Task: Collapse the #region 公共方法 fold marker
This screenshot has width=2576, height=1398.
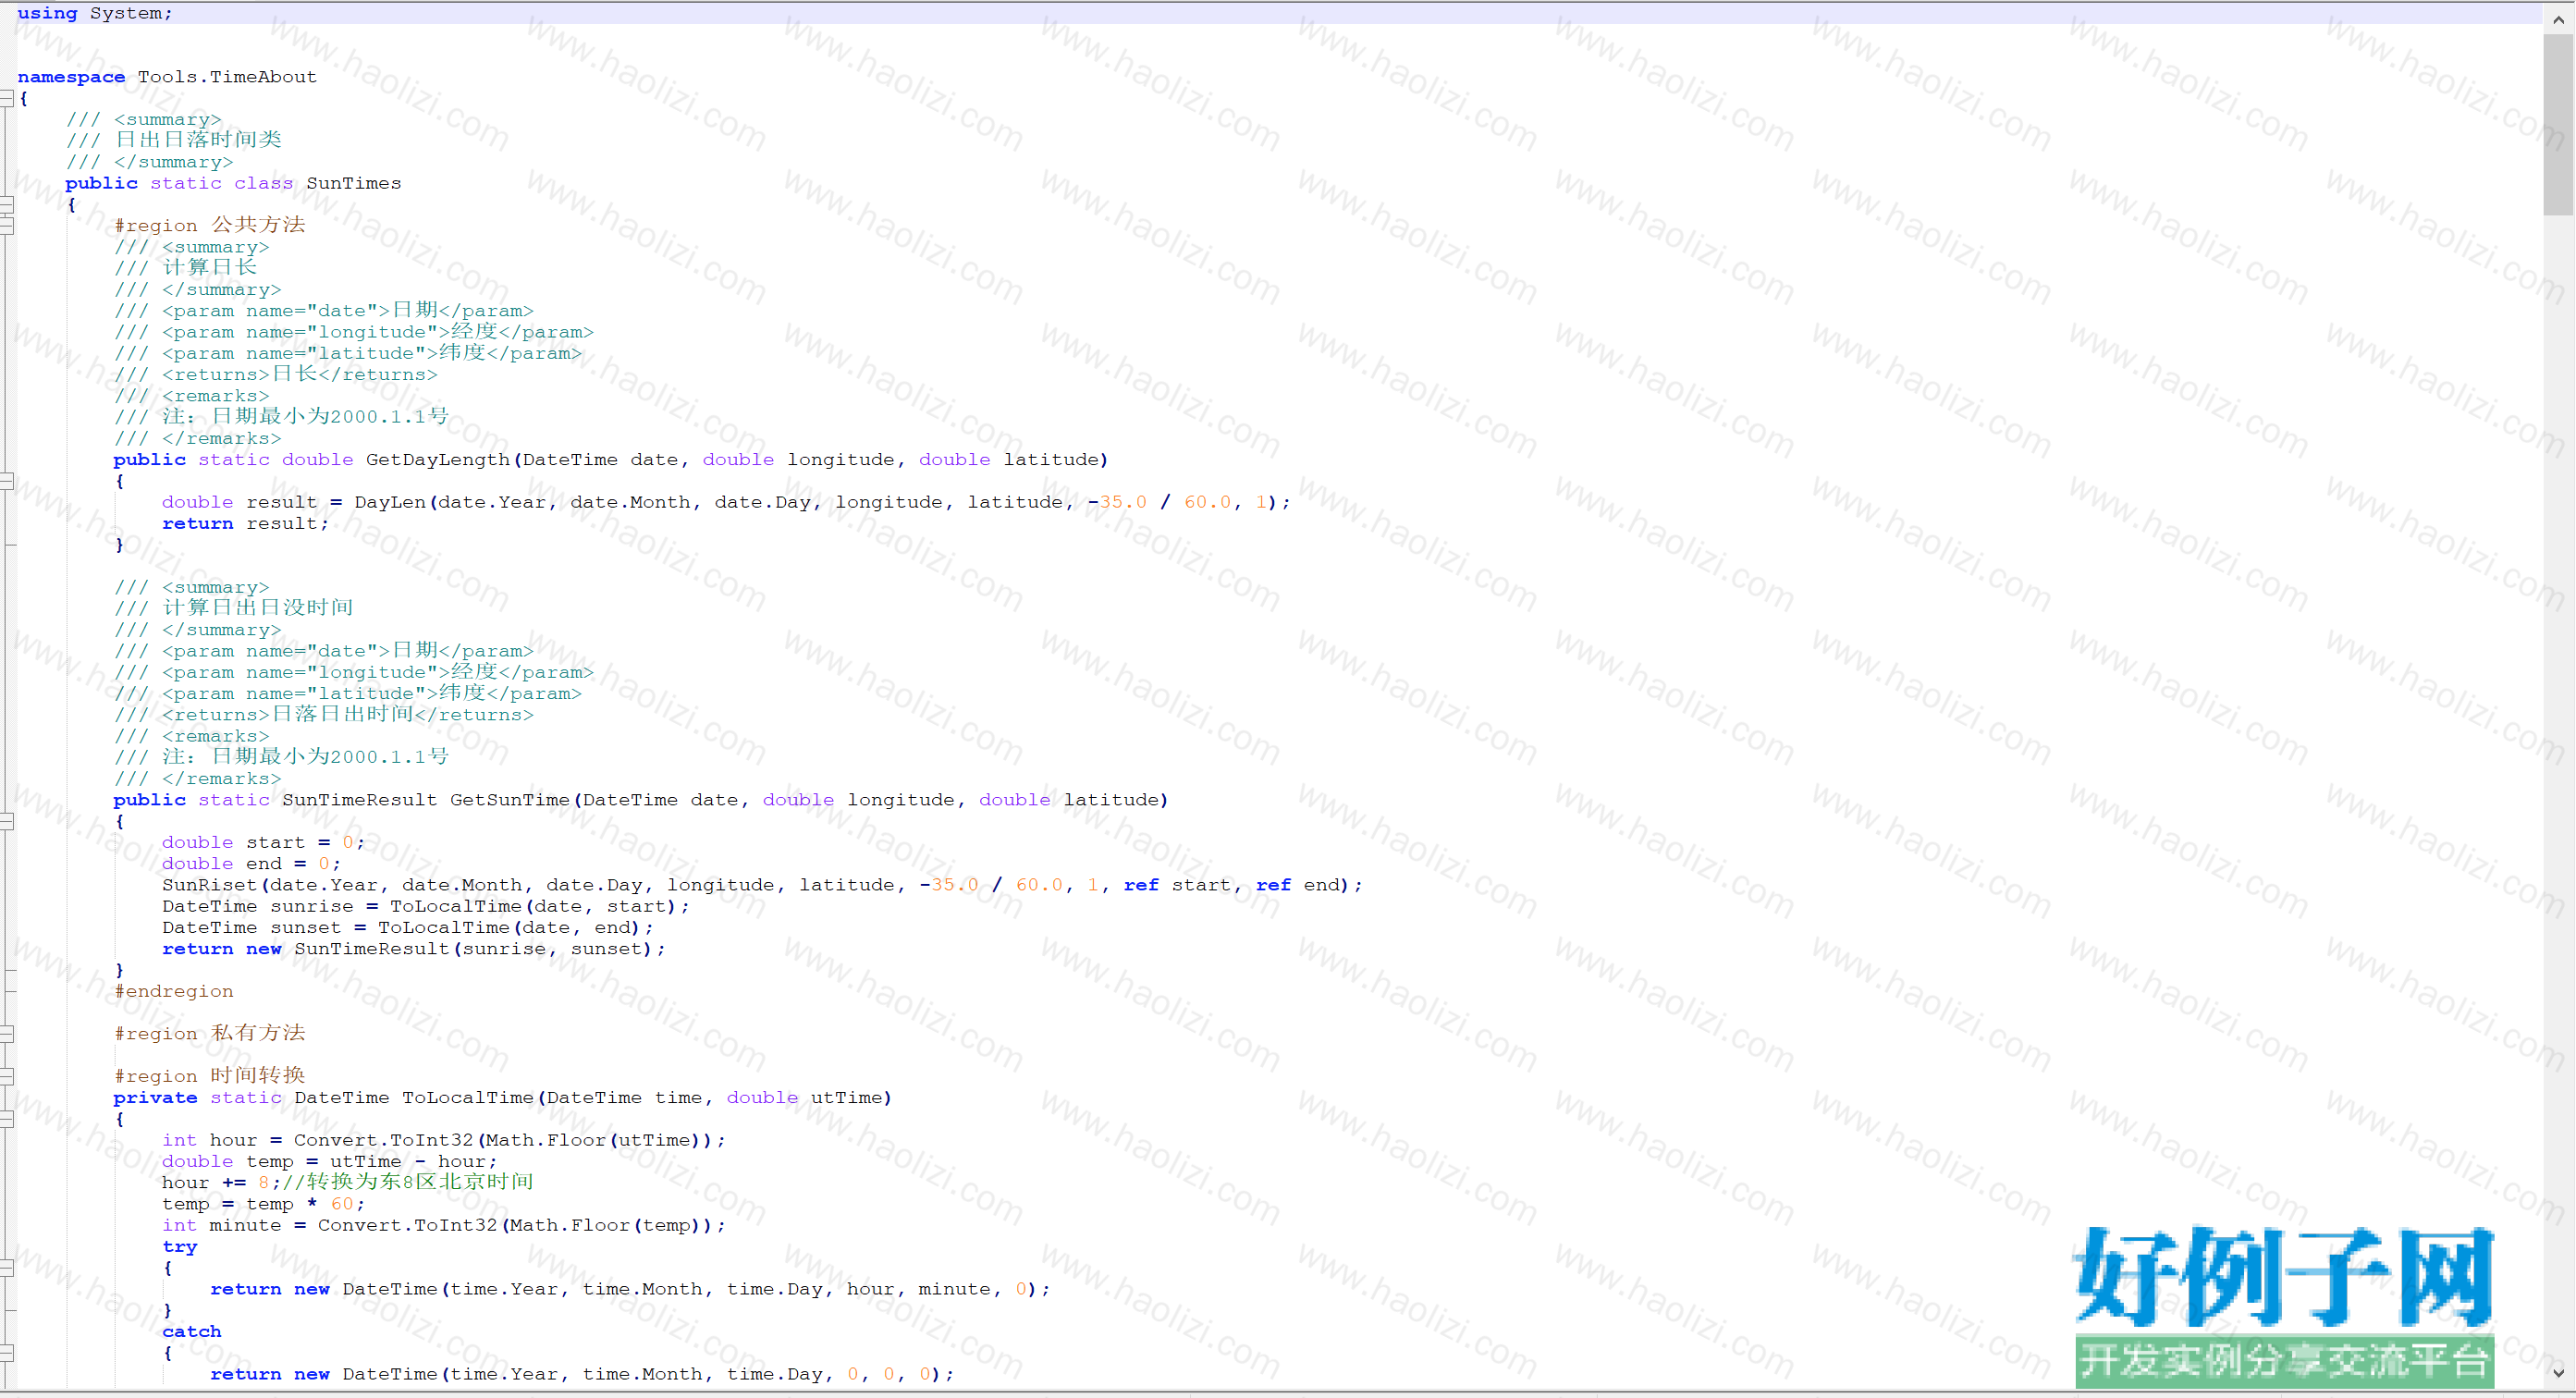Action: [x=6, y=226]
